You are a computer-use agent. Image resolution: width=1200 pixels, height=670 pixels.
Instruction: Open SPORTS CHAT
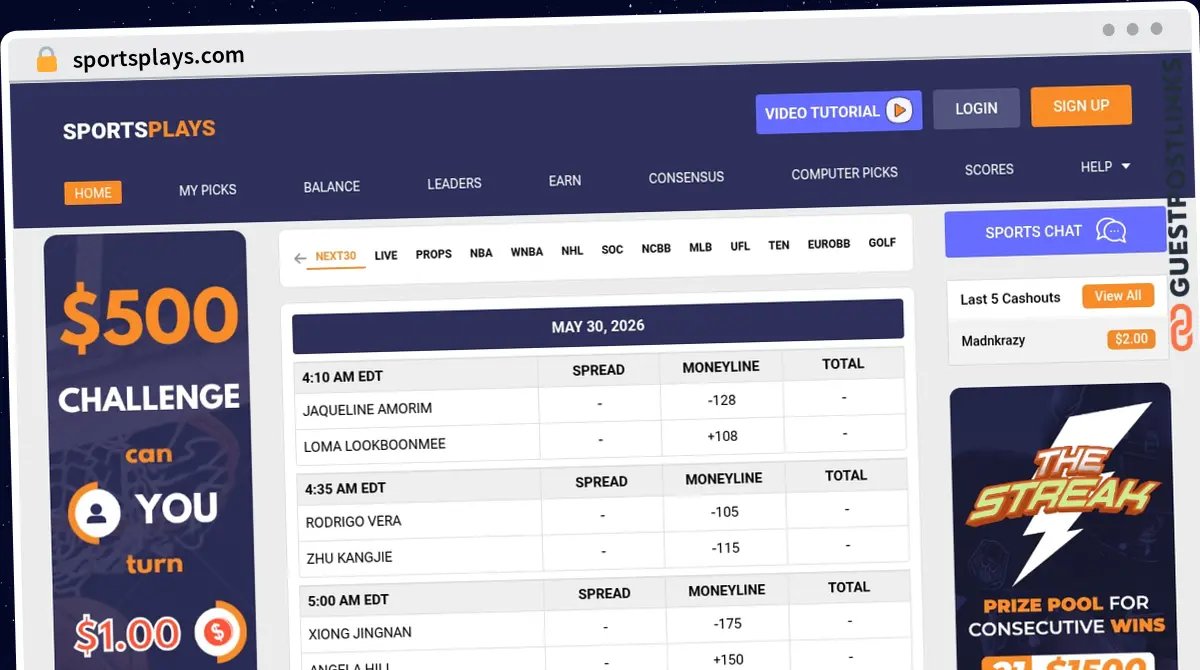(1056, 232)
